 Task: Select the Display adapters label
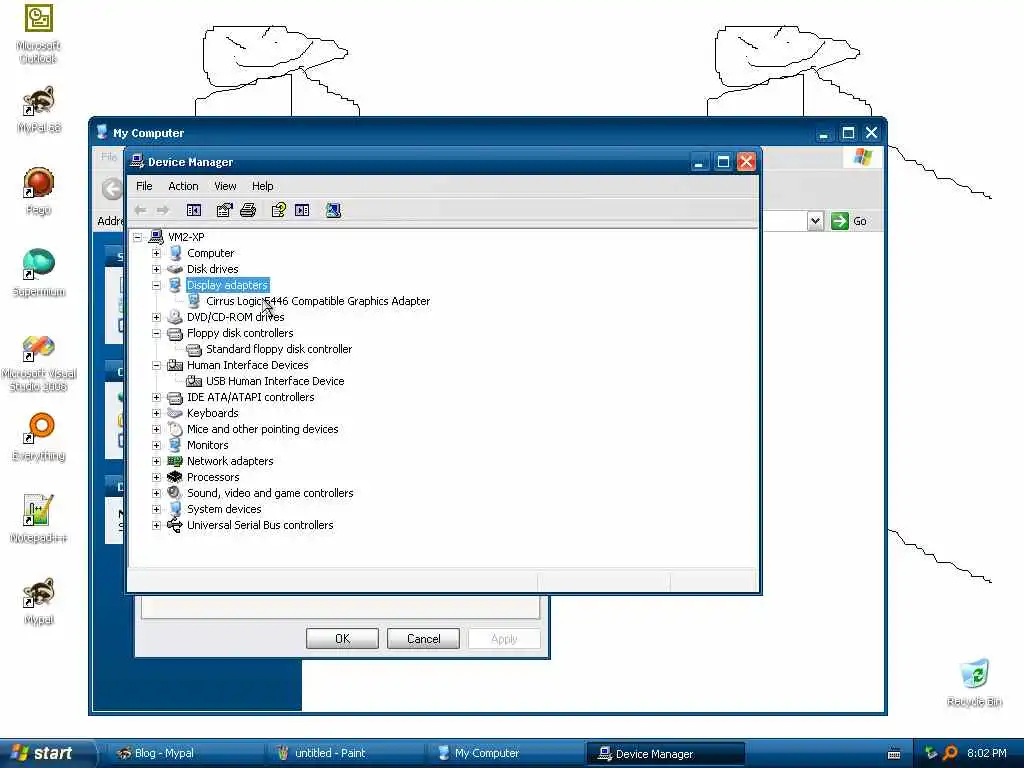point(227,285)
